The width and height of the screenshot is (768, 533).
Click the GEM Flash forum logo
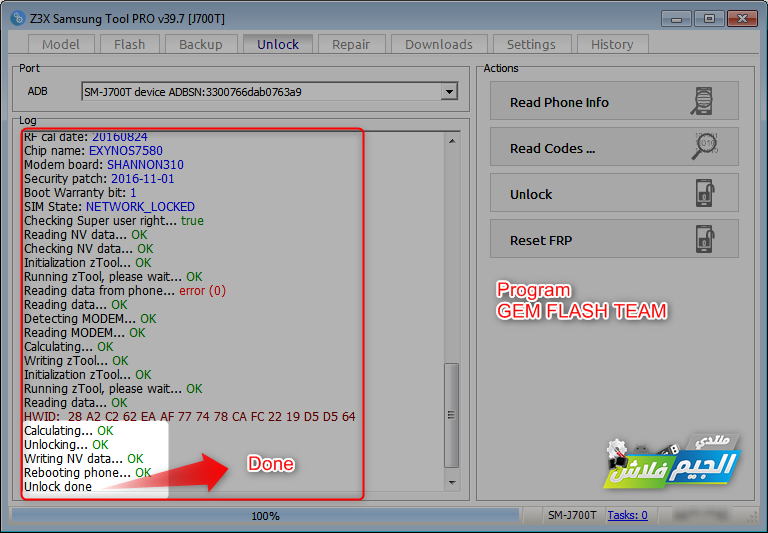(x=672, y=461)
